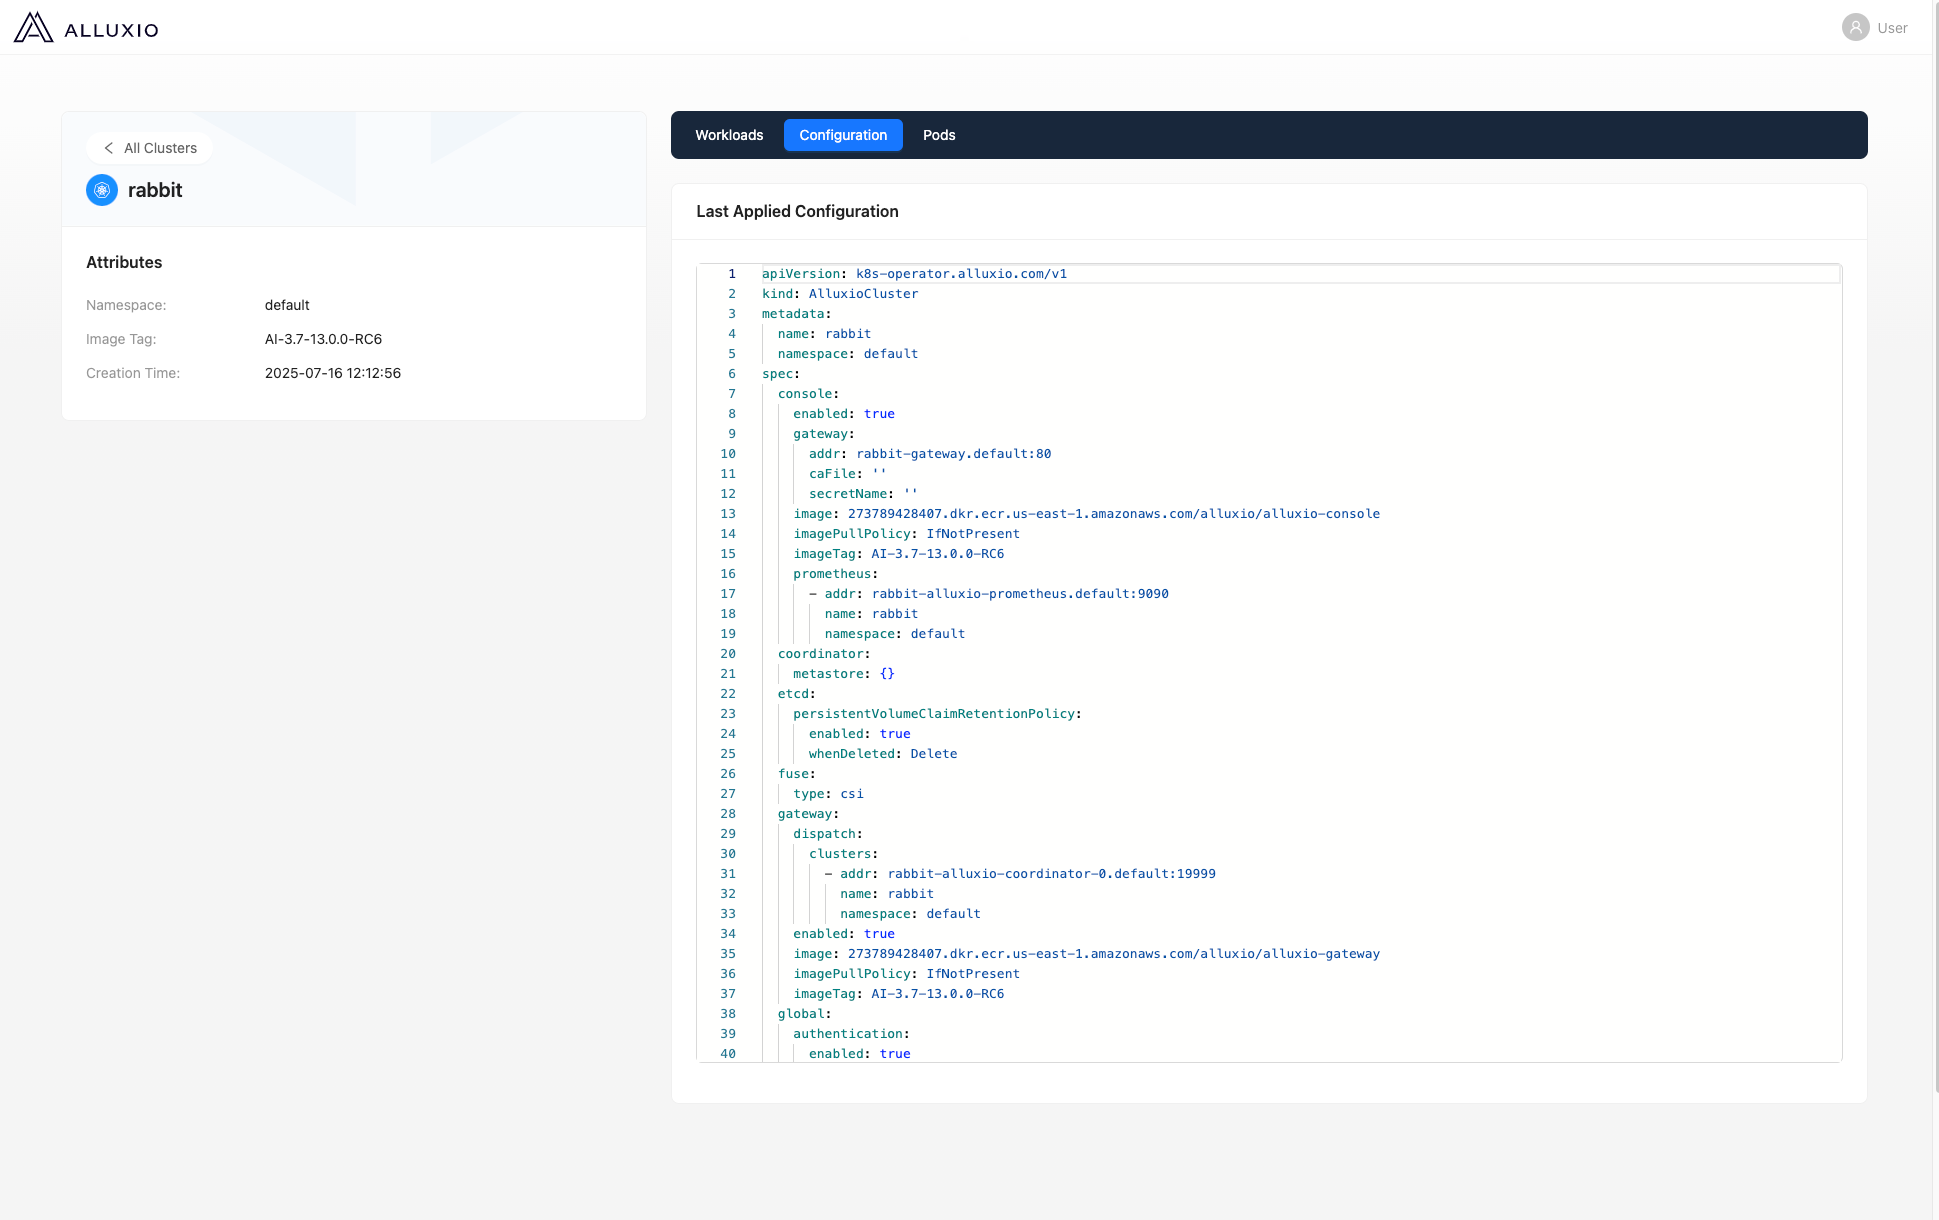Click the alluxio-console image URL in YAML
The width and height of the screenshot is (1939, 1220).
(x=1113, y=514)
